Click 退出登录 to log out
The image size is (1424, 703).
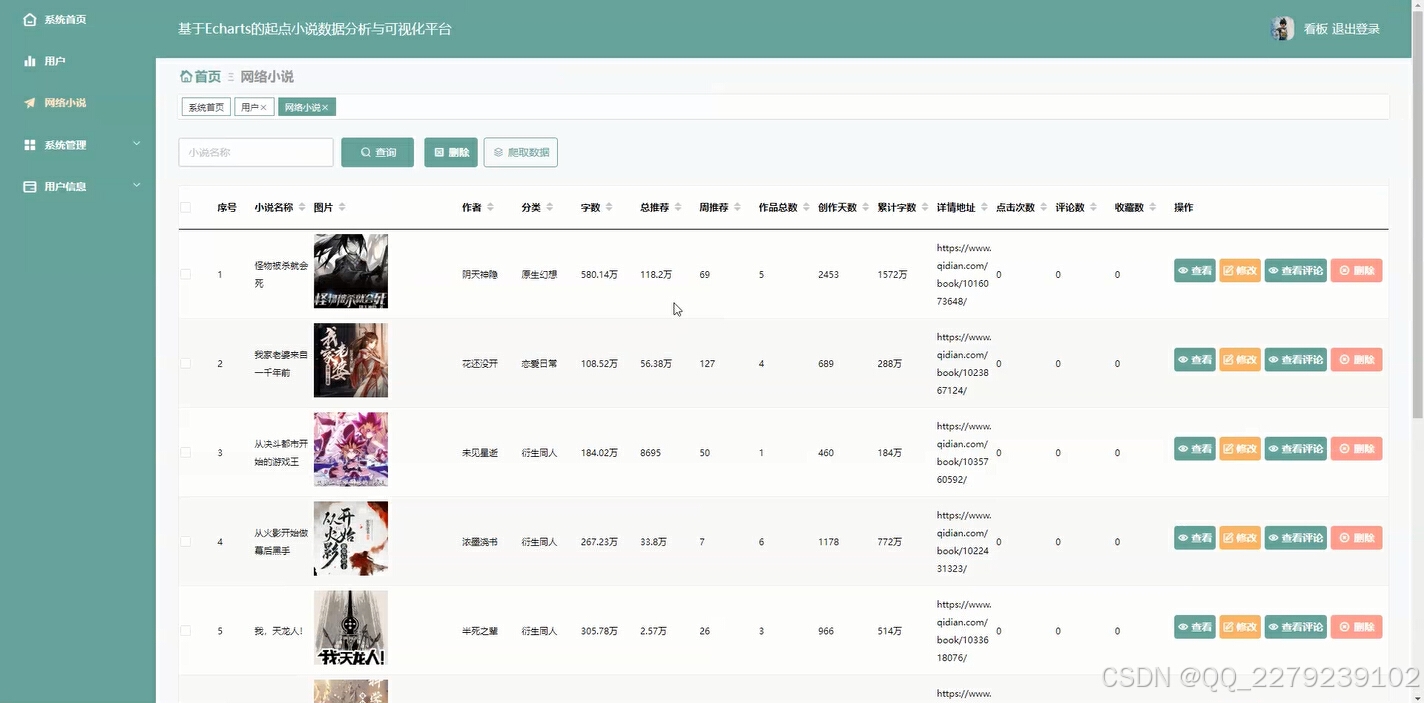[1356, 29]
